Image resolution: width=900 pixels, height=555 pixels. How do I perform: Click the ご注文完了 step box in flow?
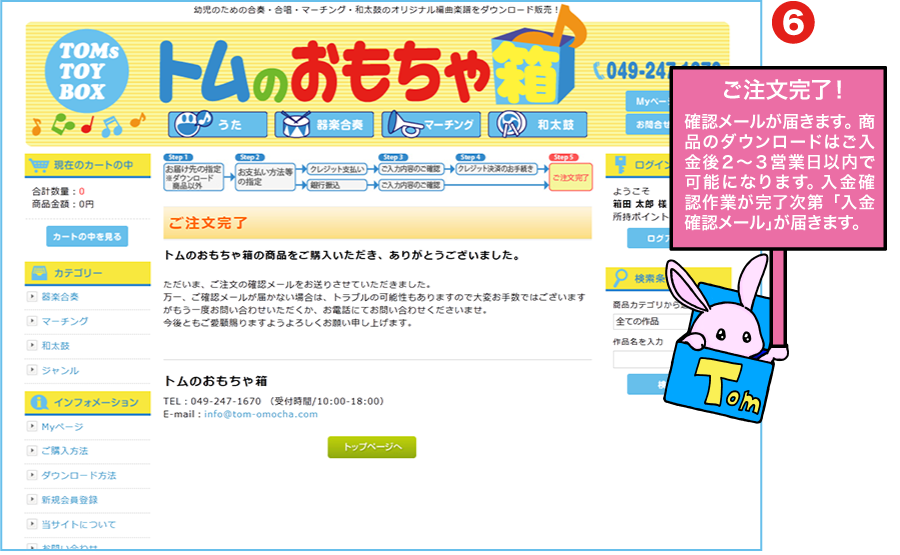(x=571, y=177)
